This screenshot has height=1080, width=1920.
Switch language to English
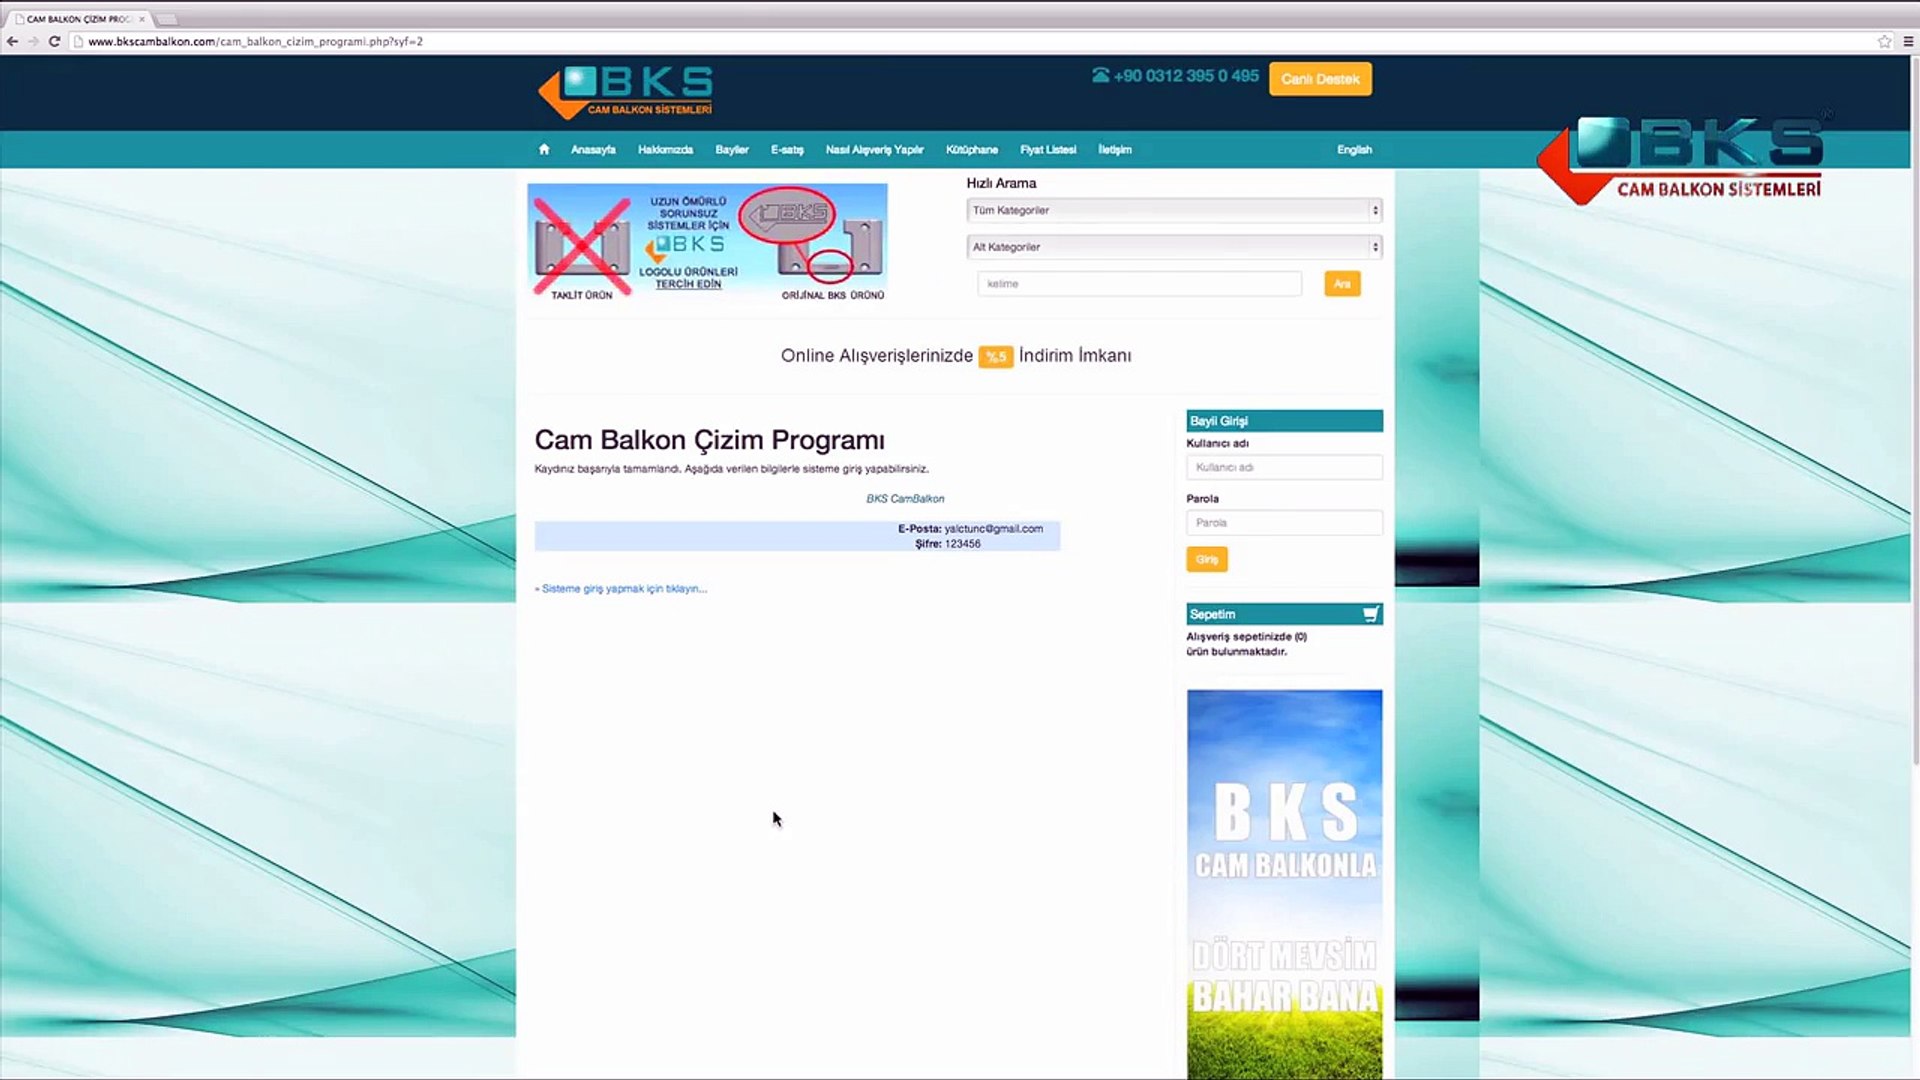pyautogui.click(x=1354, y=149)
